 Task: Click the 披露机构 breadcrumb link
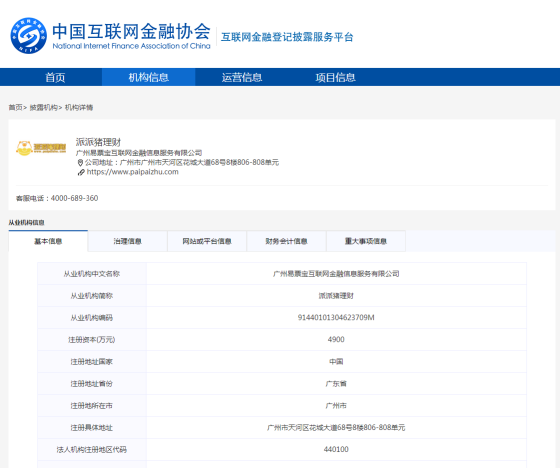pos(43,108)
